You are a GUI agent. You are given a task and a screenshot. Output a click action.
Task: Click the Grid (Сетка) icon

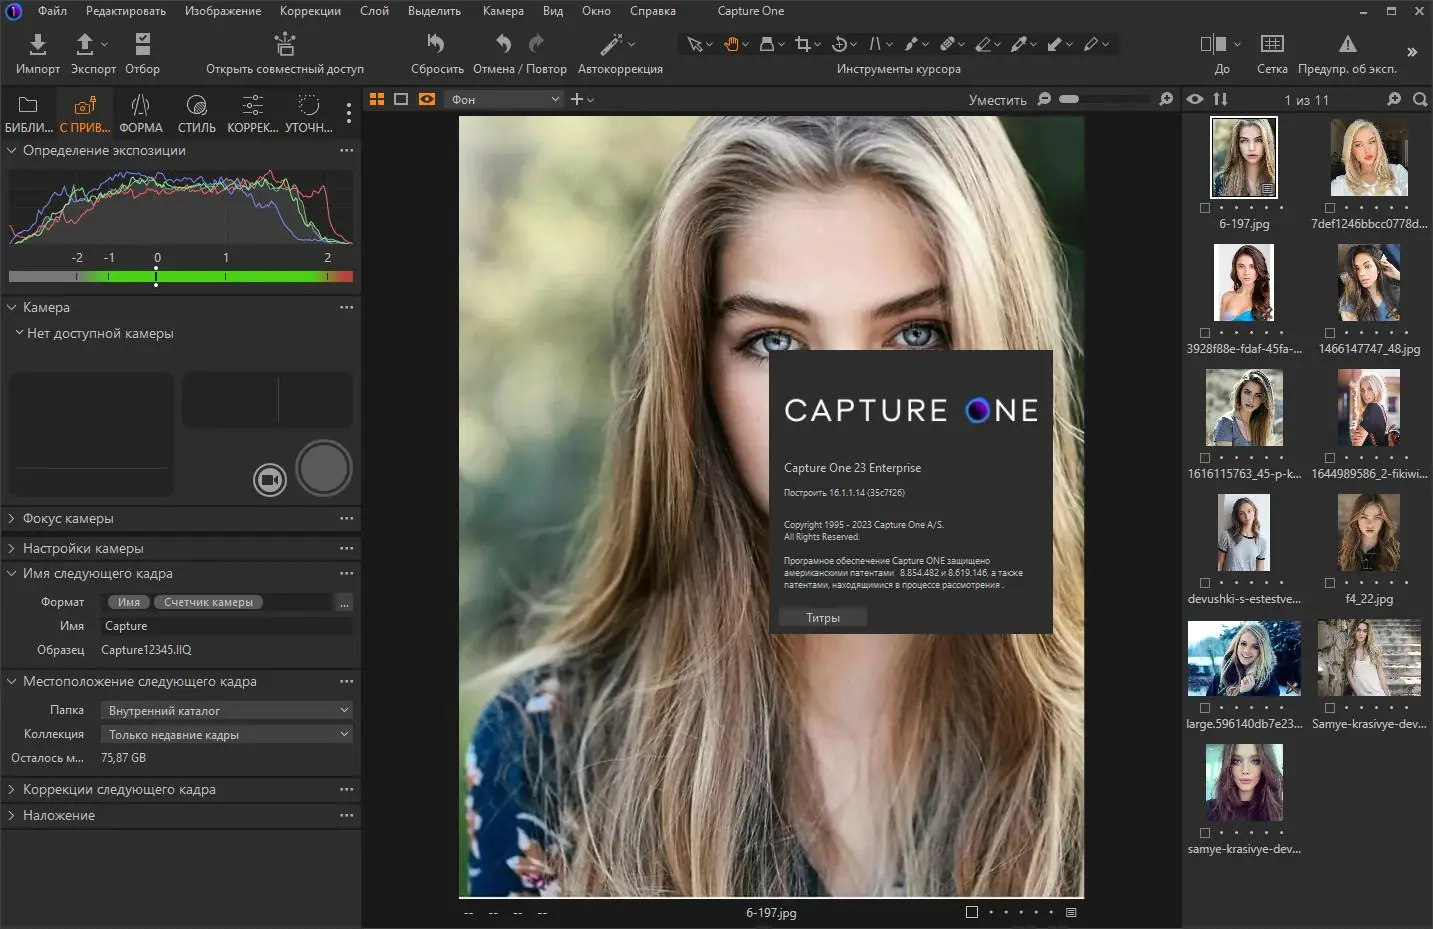[x=1271, y=44]
